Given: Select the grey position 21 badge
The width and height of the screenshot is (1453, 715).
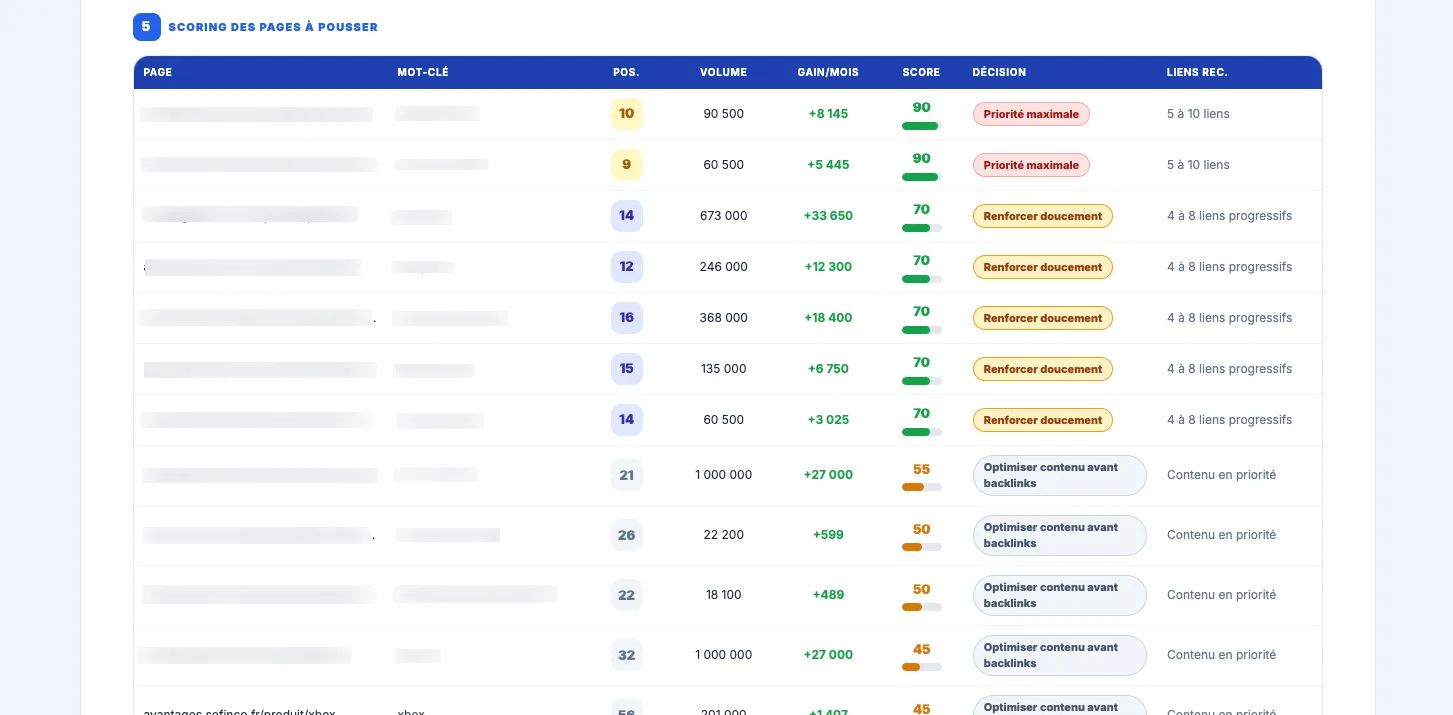Looking at the screenshot, I should tap(627, 475).
